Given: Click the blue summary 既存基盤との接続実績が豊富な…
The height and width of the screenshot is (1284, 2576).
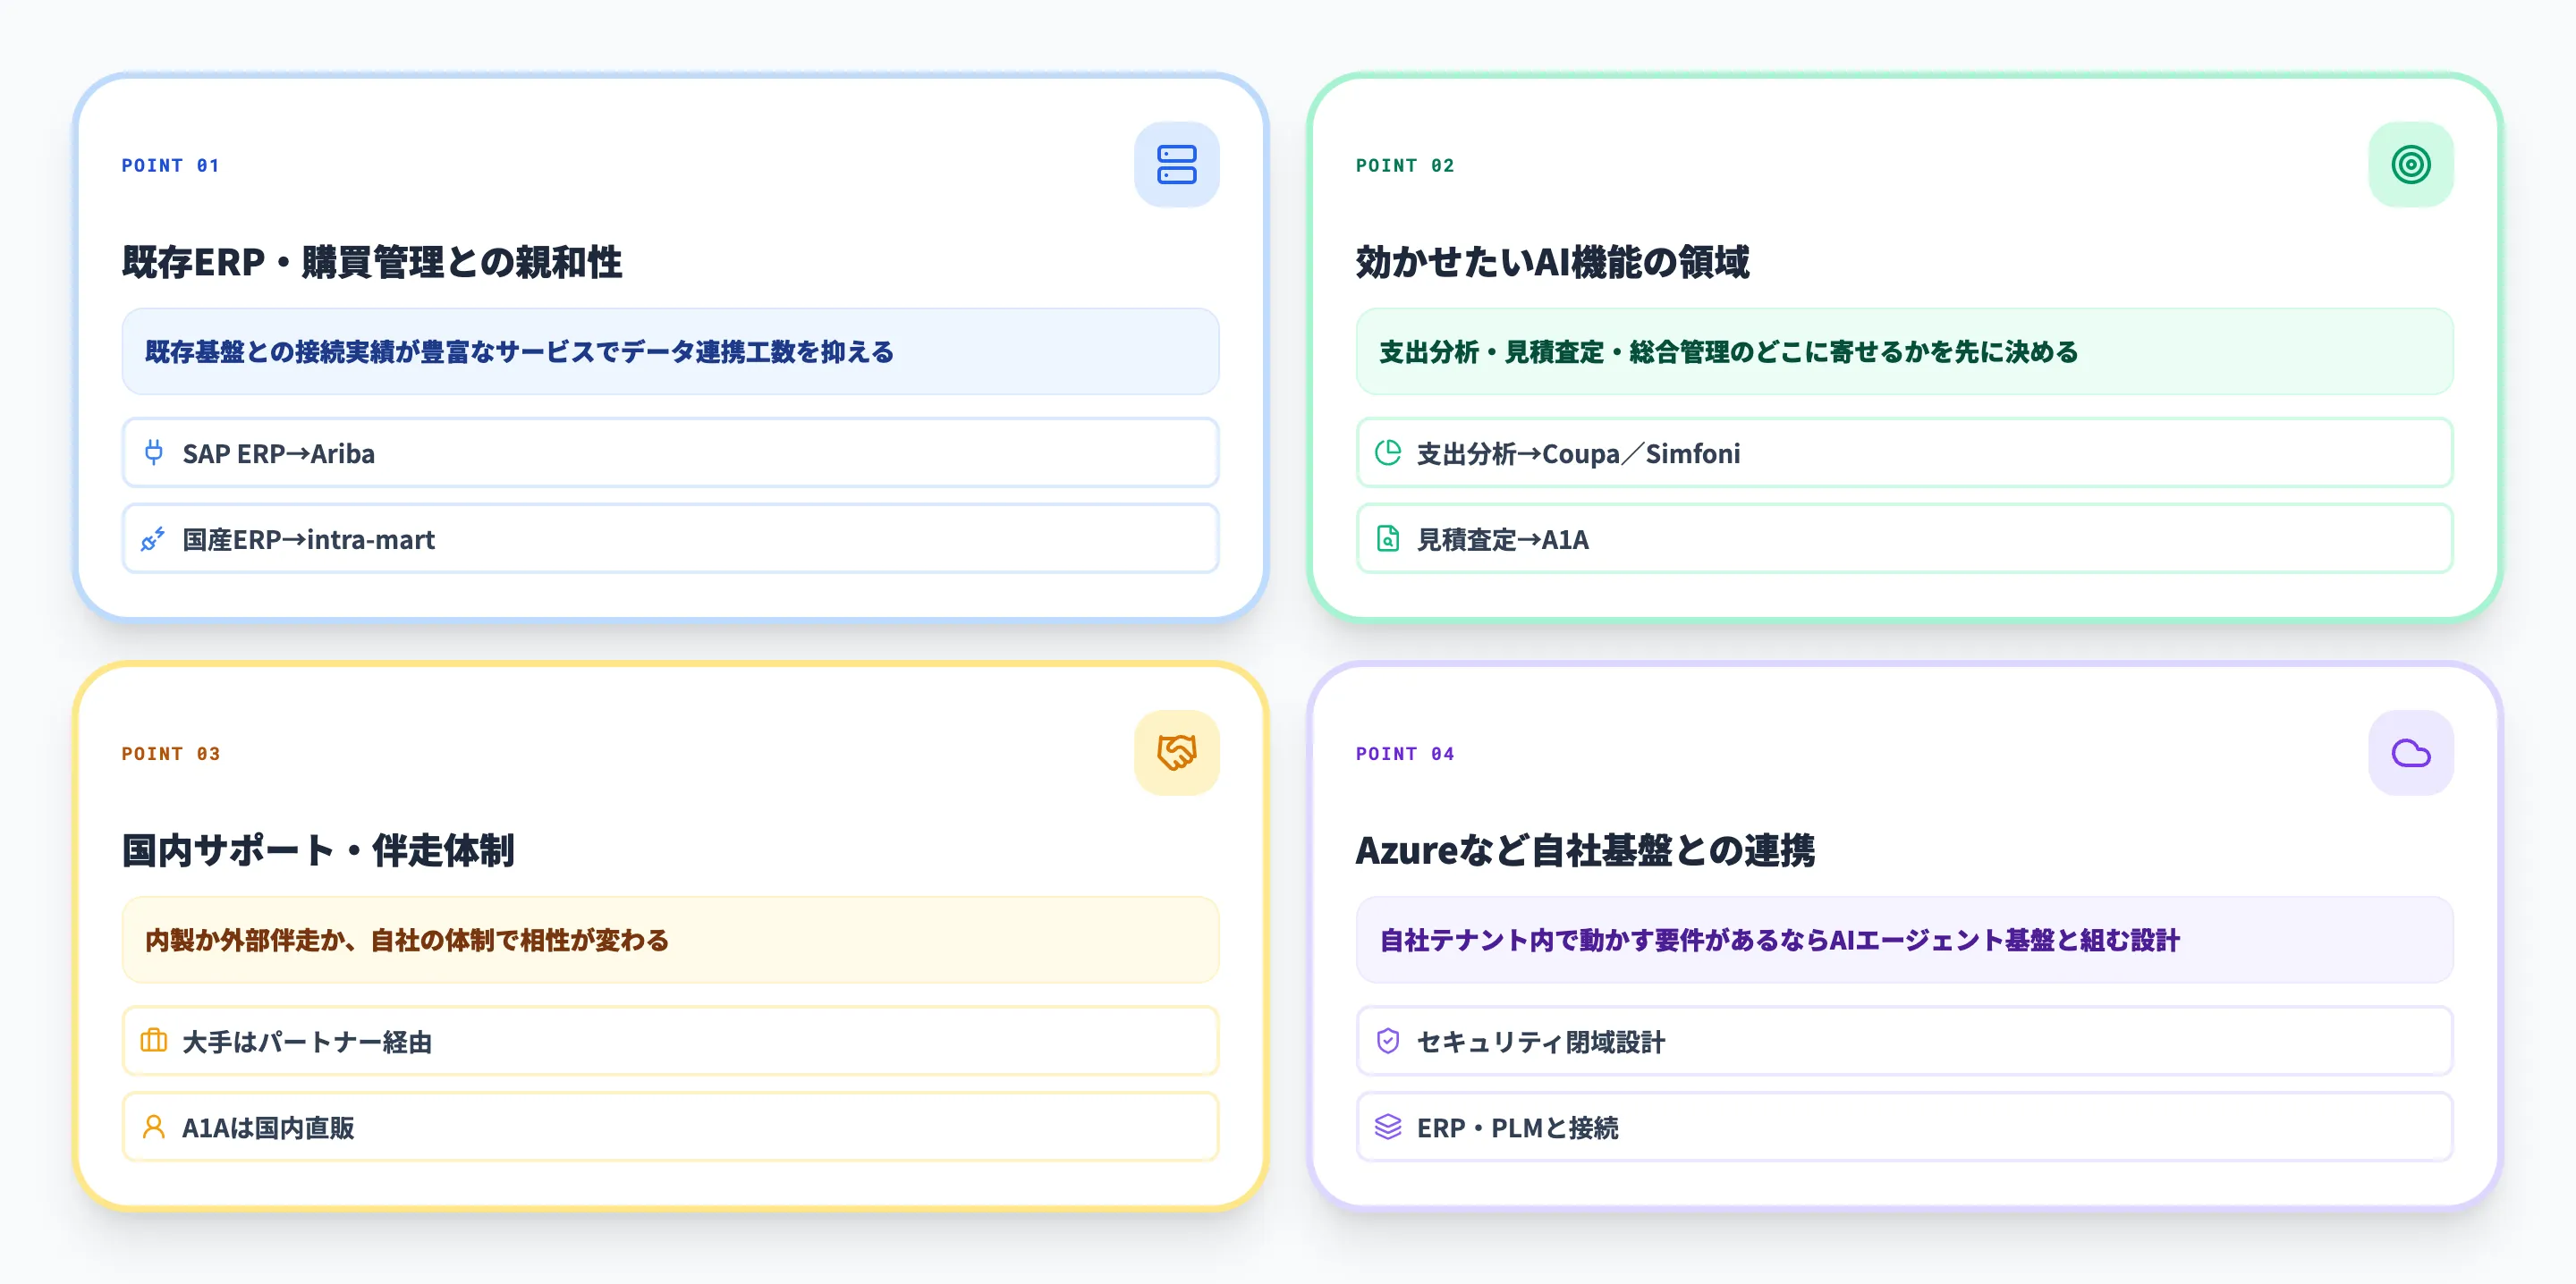Looking at the screenshot, I should pyautogui.click(x=670, y=351).
